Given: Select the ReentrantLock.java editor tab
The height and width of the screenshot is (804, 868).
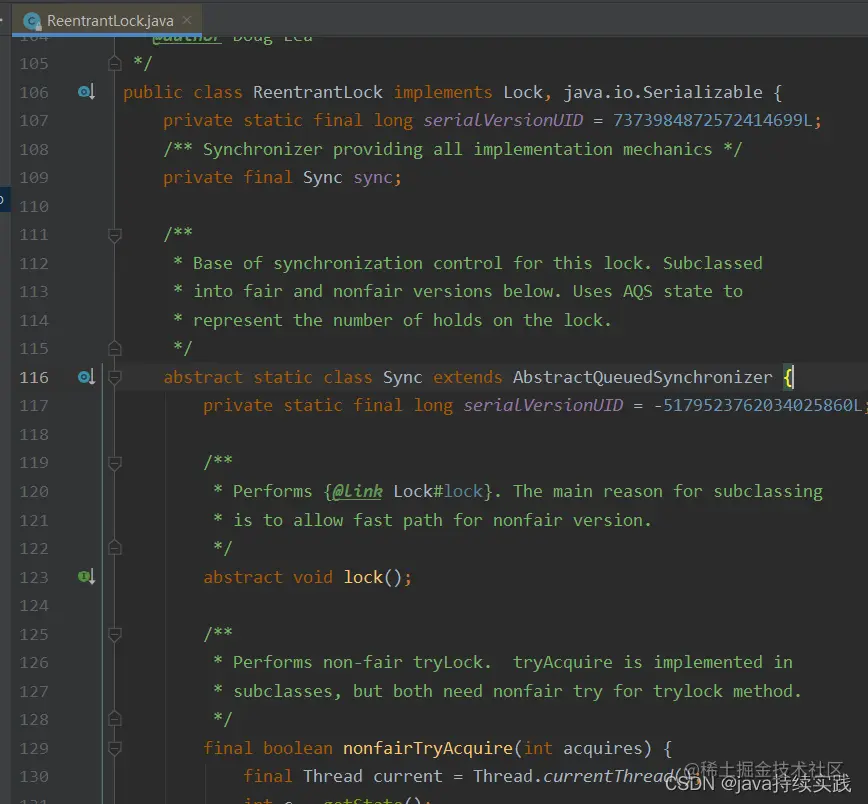Looking at the screenshot, I should coord(107,20).
